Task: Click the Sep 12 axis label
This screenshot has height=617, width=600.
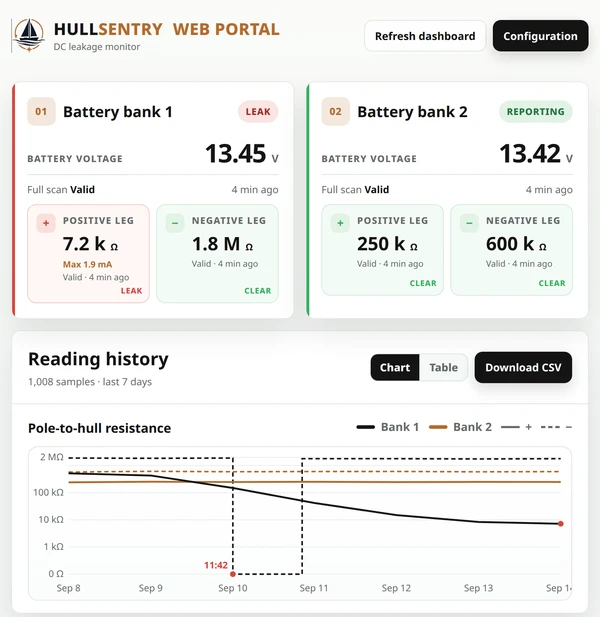Action: pos(396,588)
